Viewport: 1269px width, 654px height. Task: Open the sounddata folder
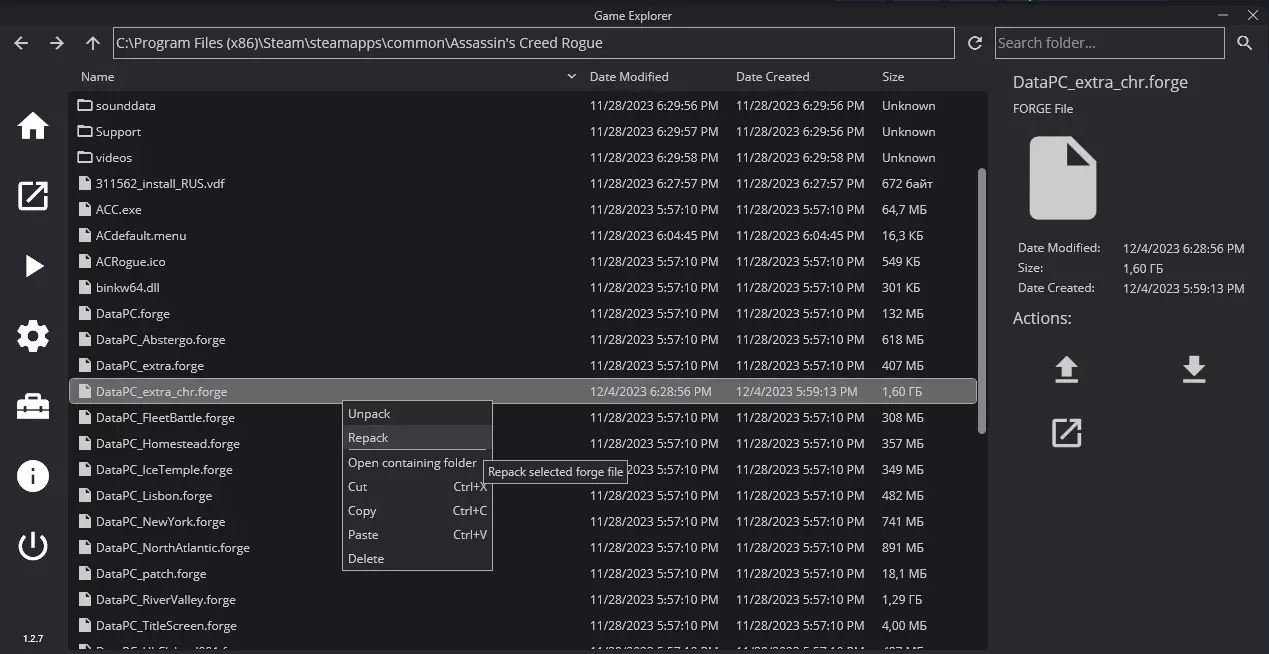tap(125, 106)
